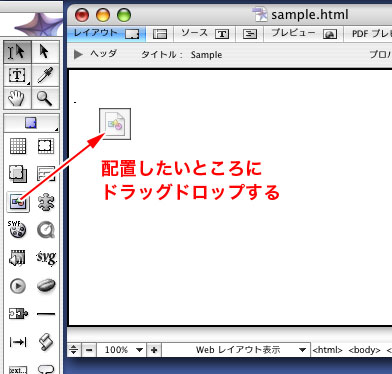Viewport: 392px width, 374px height.
Task: Switch to the ソース tab
Action: (205, 34)
